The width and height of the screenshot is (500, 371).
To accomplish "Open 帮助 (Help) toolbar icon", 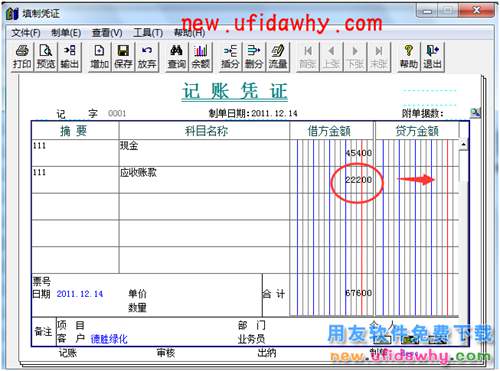I will tap(409, 57).
